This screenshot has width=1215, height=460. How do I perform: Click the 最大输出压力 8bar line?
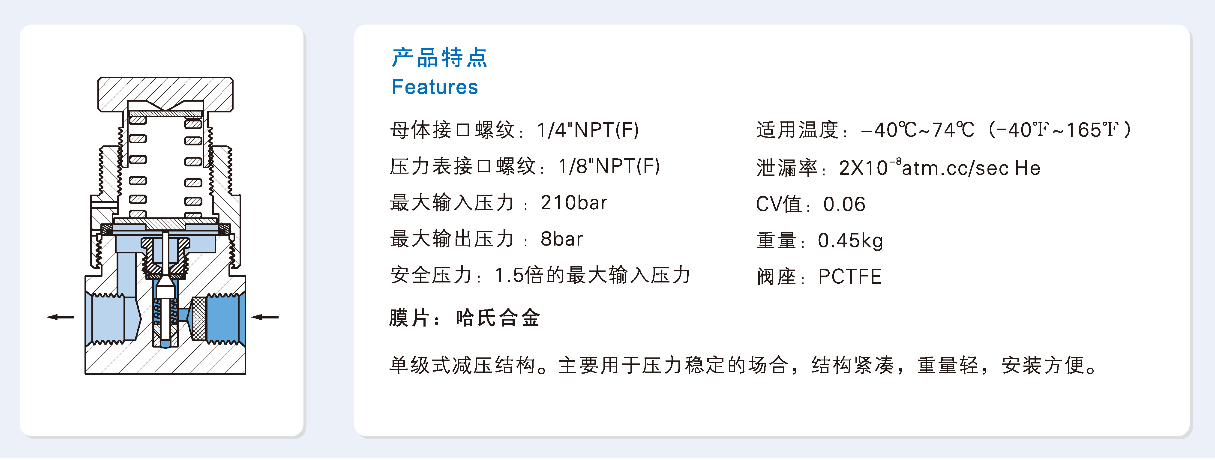[x=486, y=239]
